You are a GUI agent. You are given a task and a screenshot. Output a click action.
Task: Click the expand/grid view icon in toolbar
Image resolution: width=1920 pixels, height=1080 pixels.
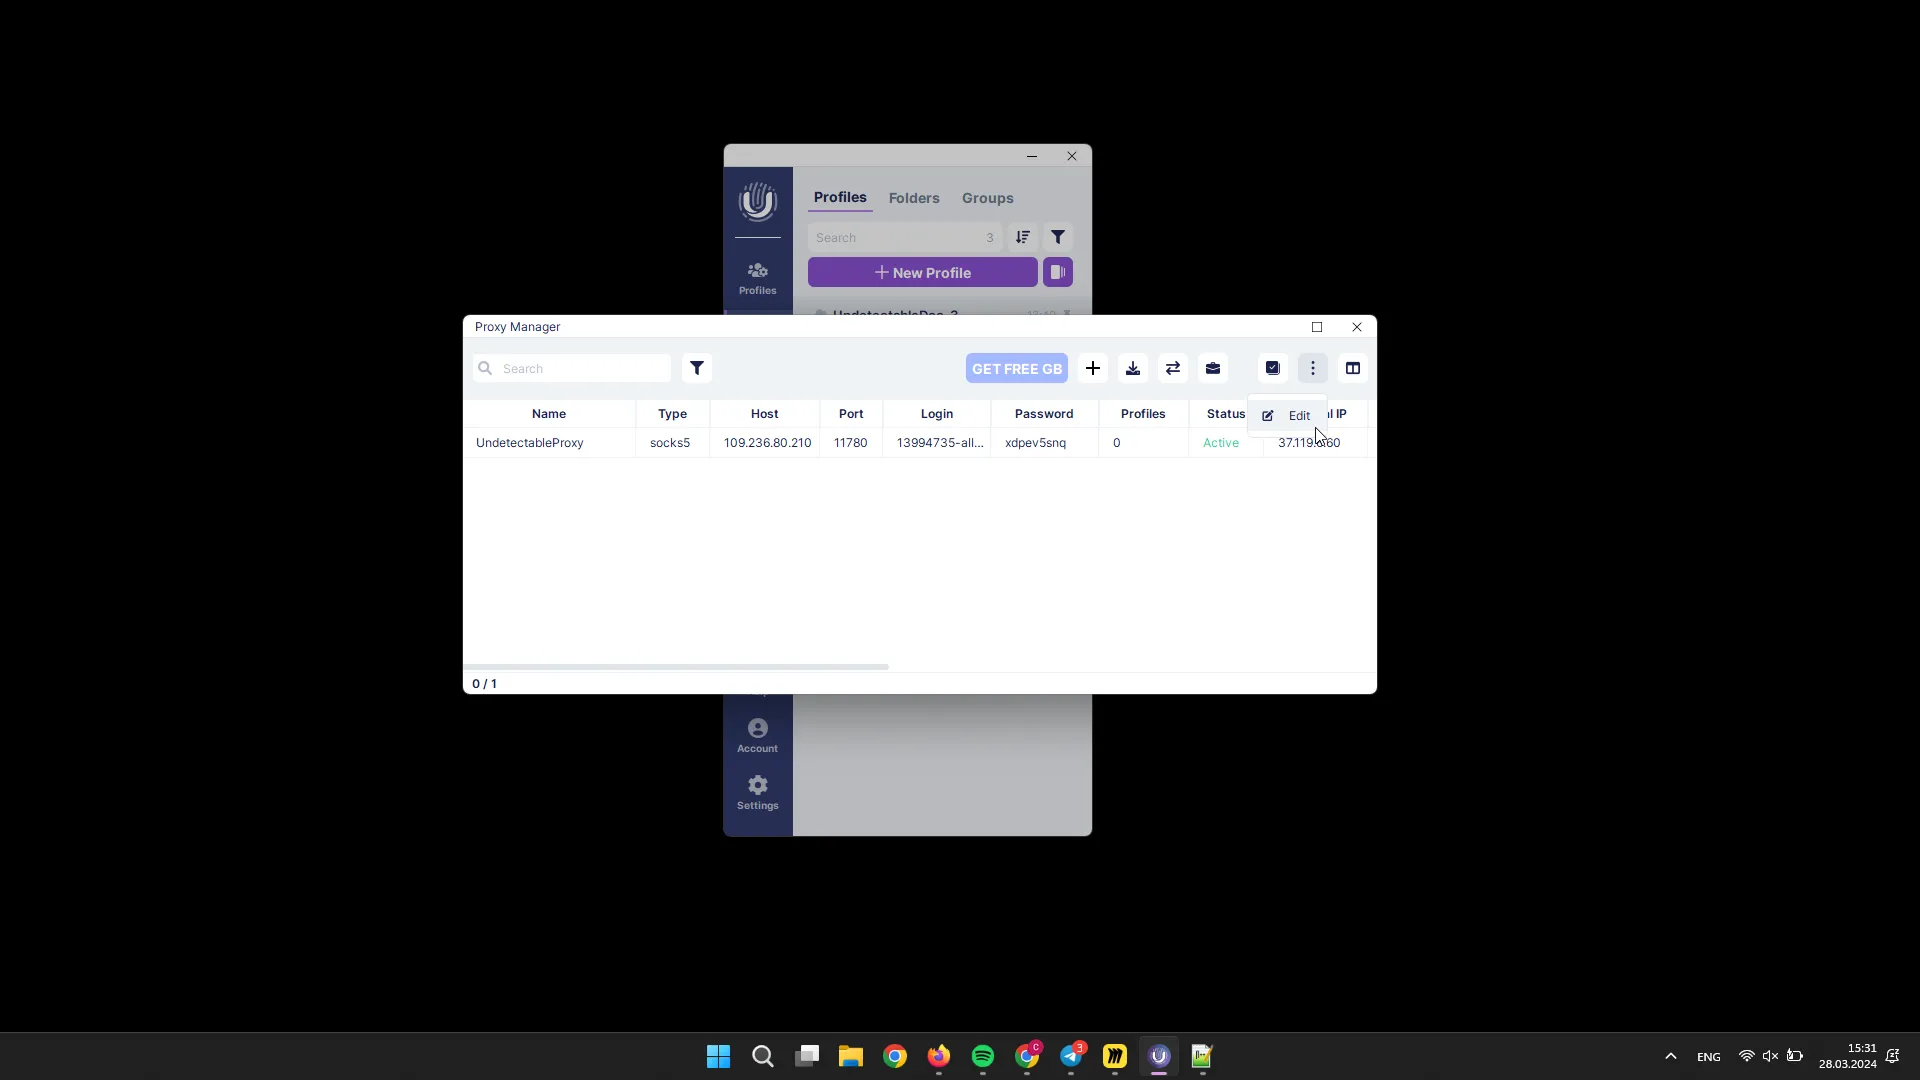(1353, 368)
